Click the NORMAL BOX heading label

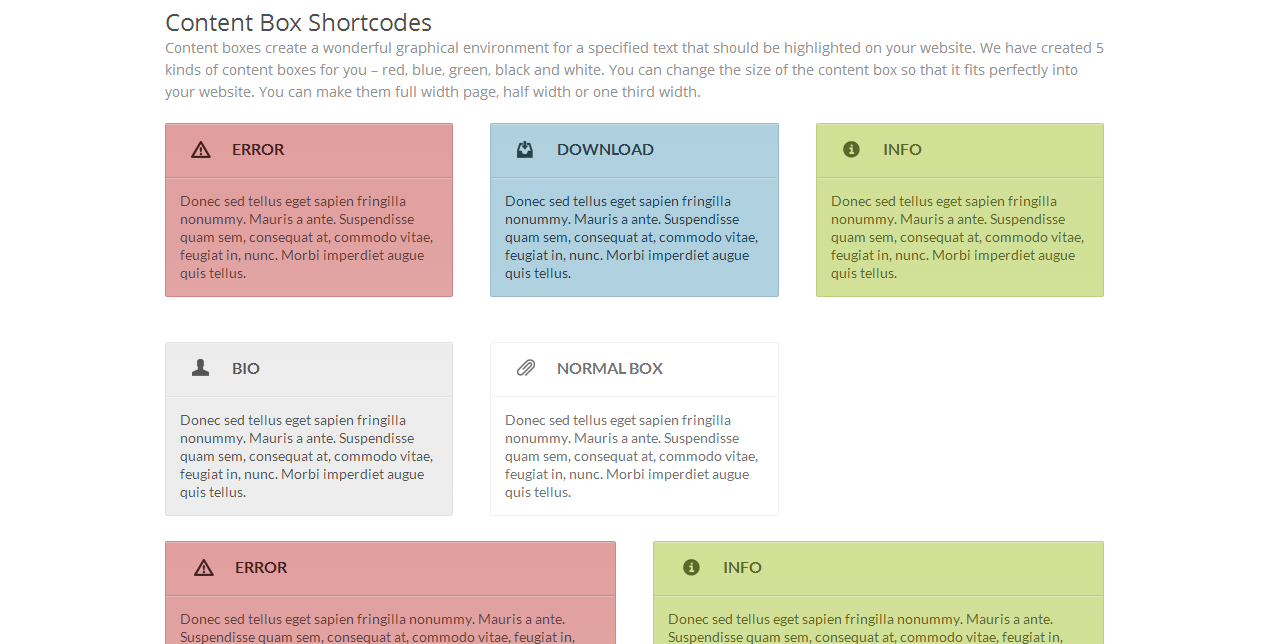(x=610, y=369)
